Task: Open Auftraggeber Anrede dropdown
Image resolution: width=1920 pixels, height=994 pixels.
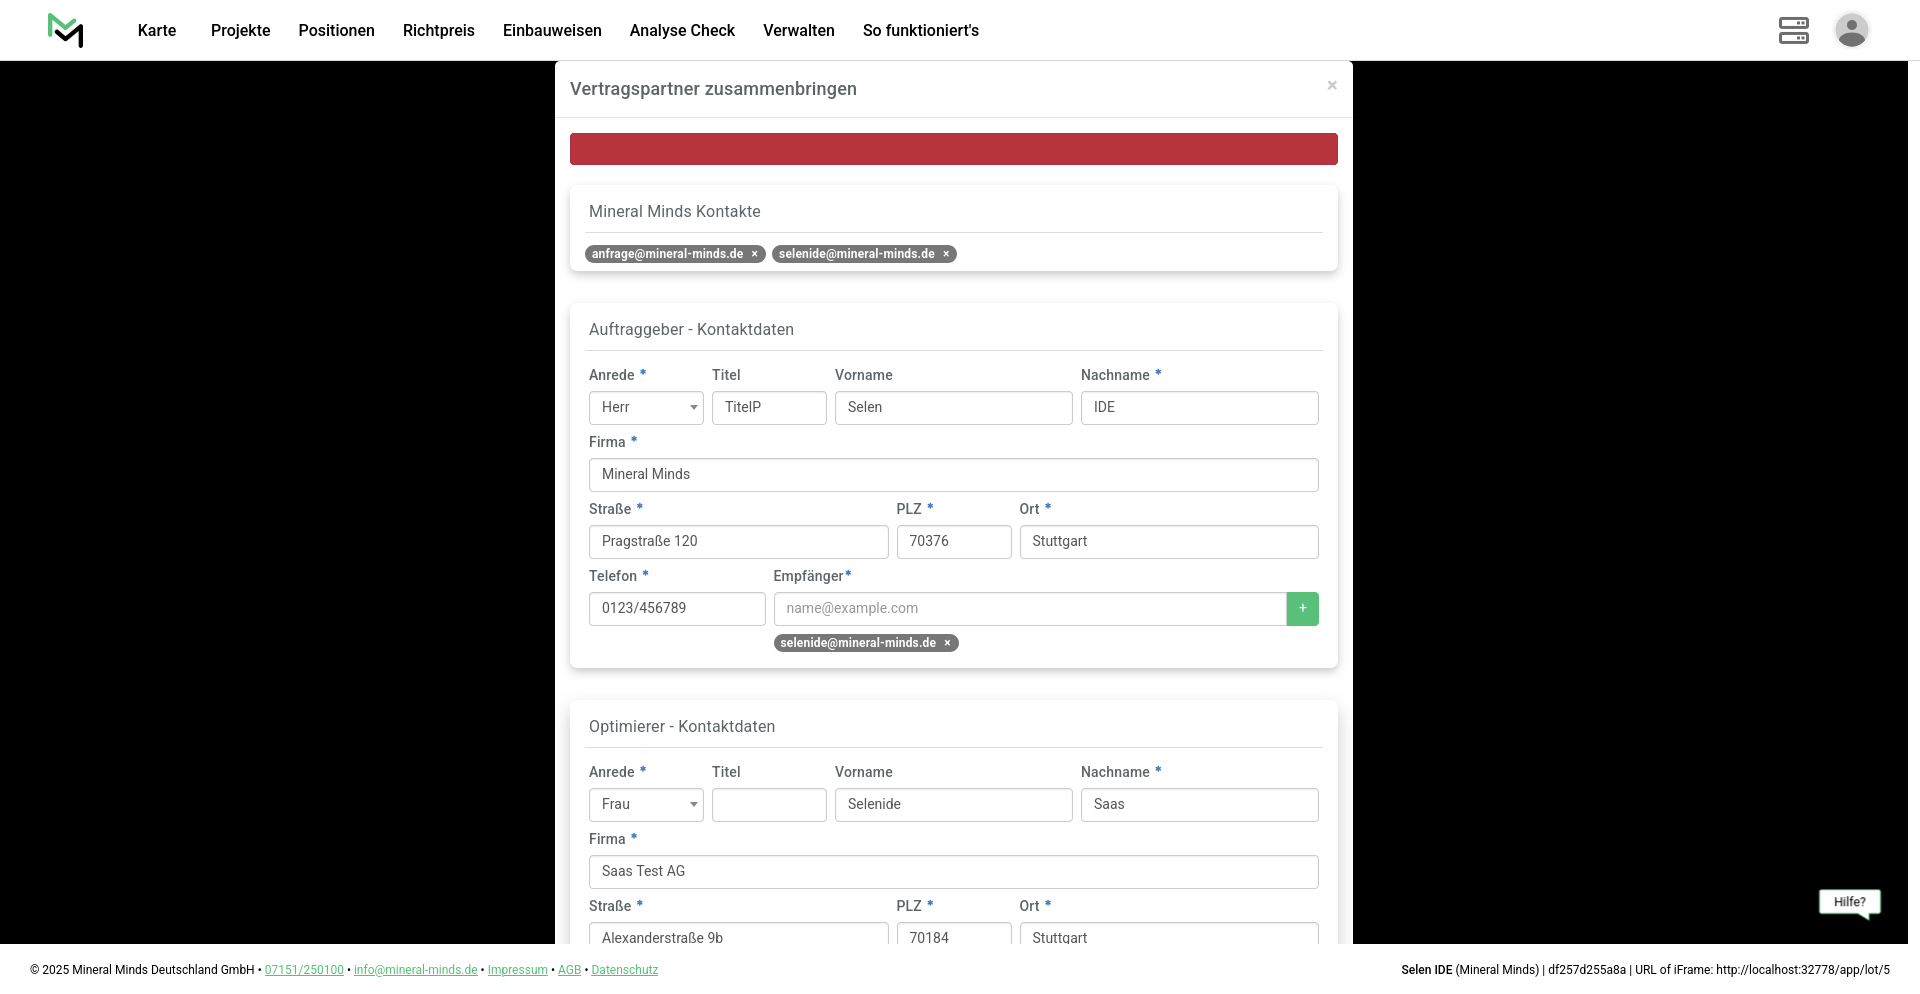Action: tap(646, 408)
